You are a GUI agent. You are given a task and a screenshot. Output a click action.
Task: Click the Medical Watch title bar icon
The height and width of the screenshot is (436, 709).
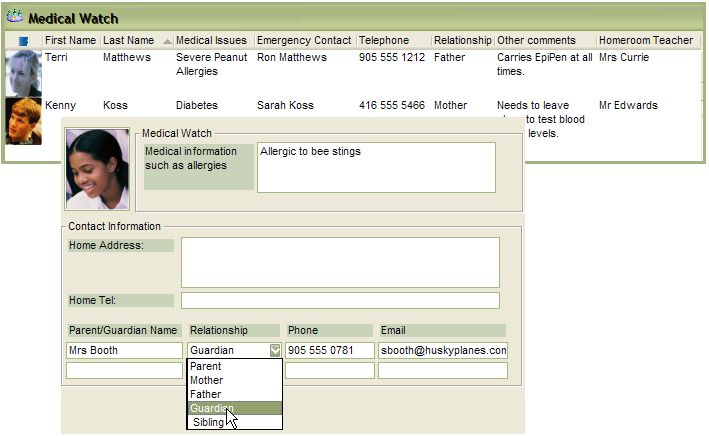14,17
